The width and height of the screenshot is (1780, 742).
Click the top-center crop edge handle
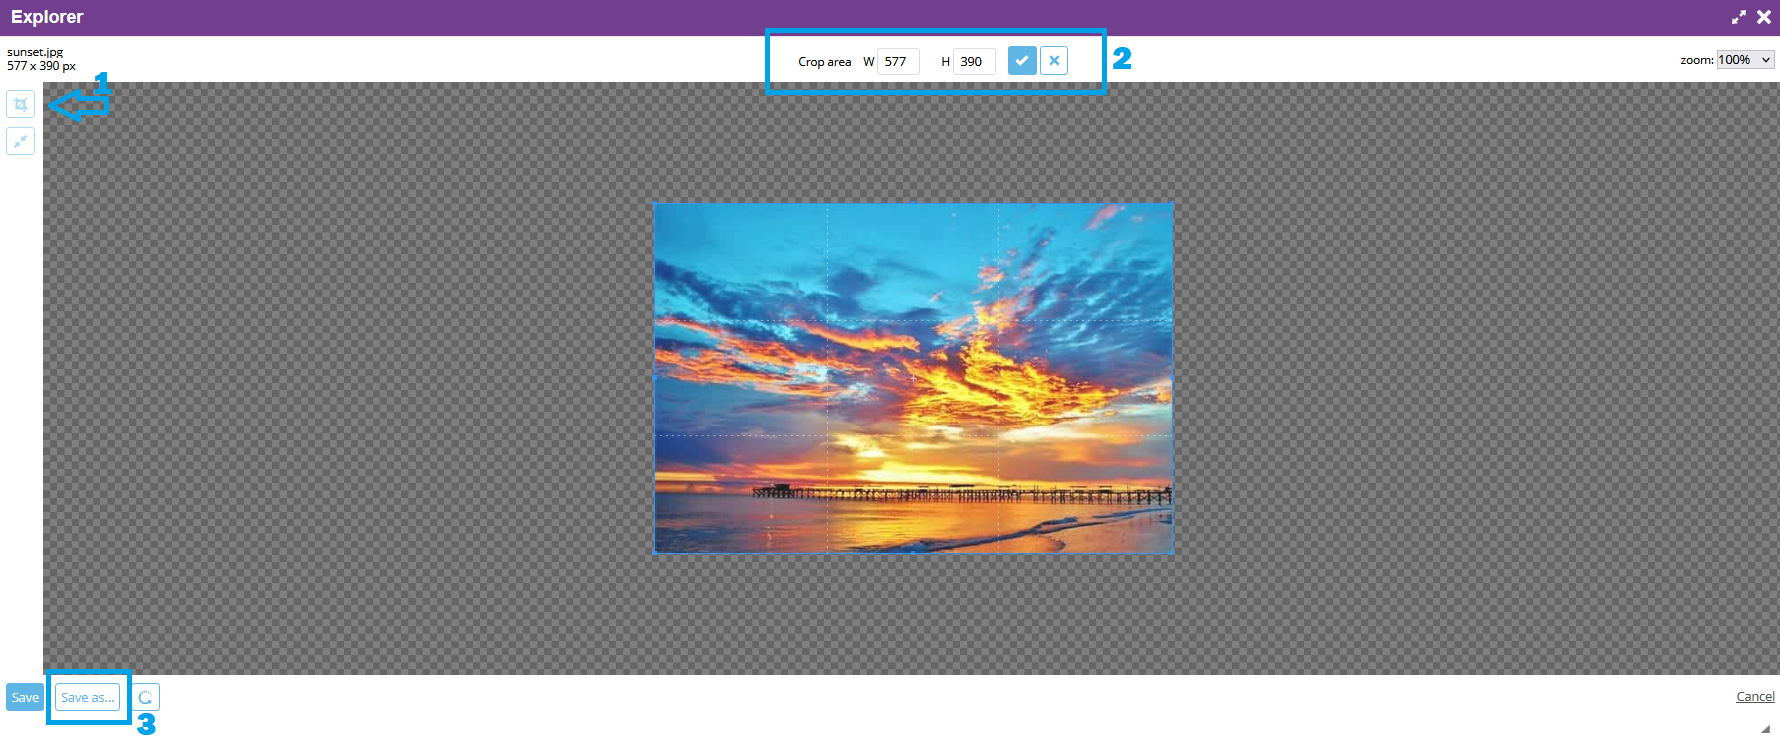[913, 204]
